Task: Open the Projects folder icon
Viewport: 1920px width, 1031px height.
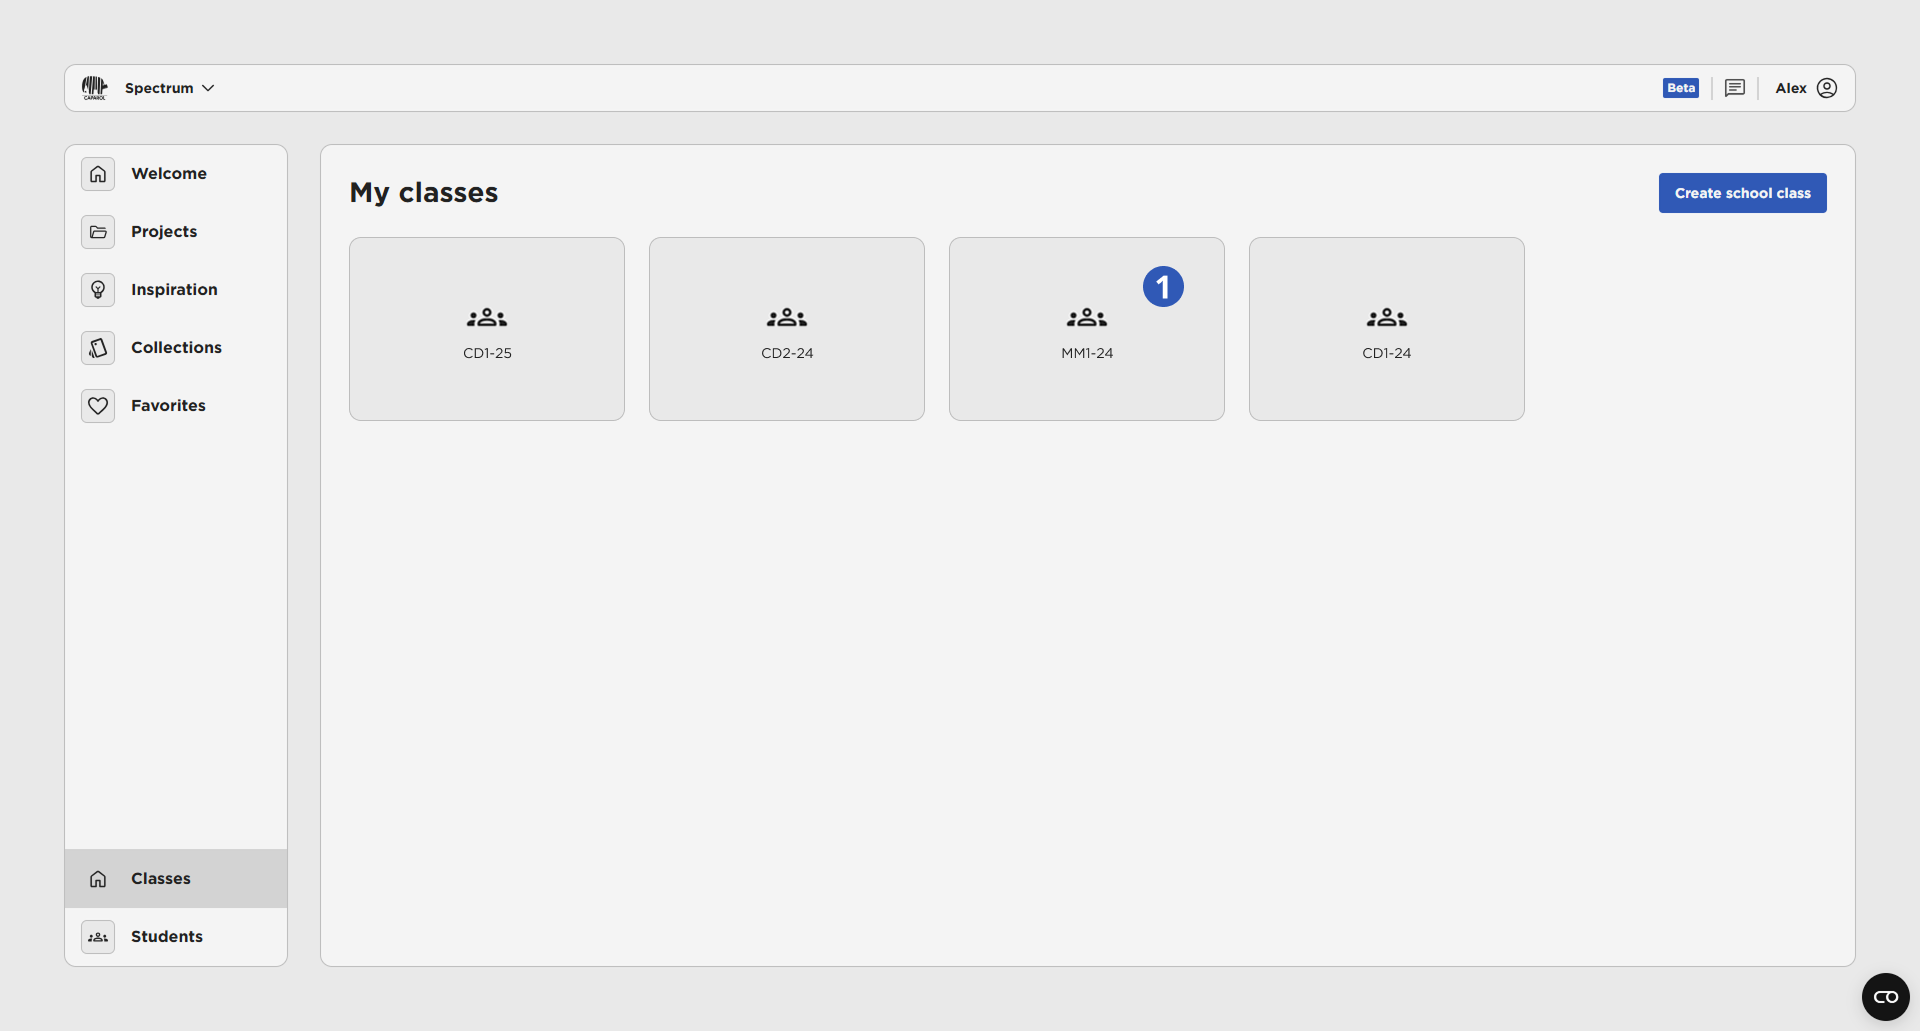Action: (x=98, y=232)
